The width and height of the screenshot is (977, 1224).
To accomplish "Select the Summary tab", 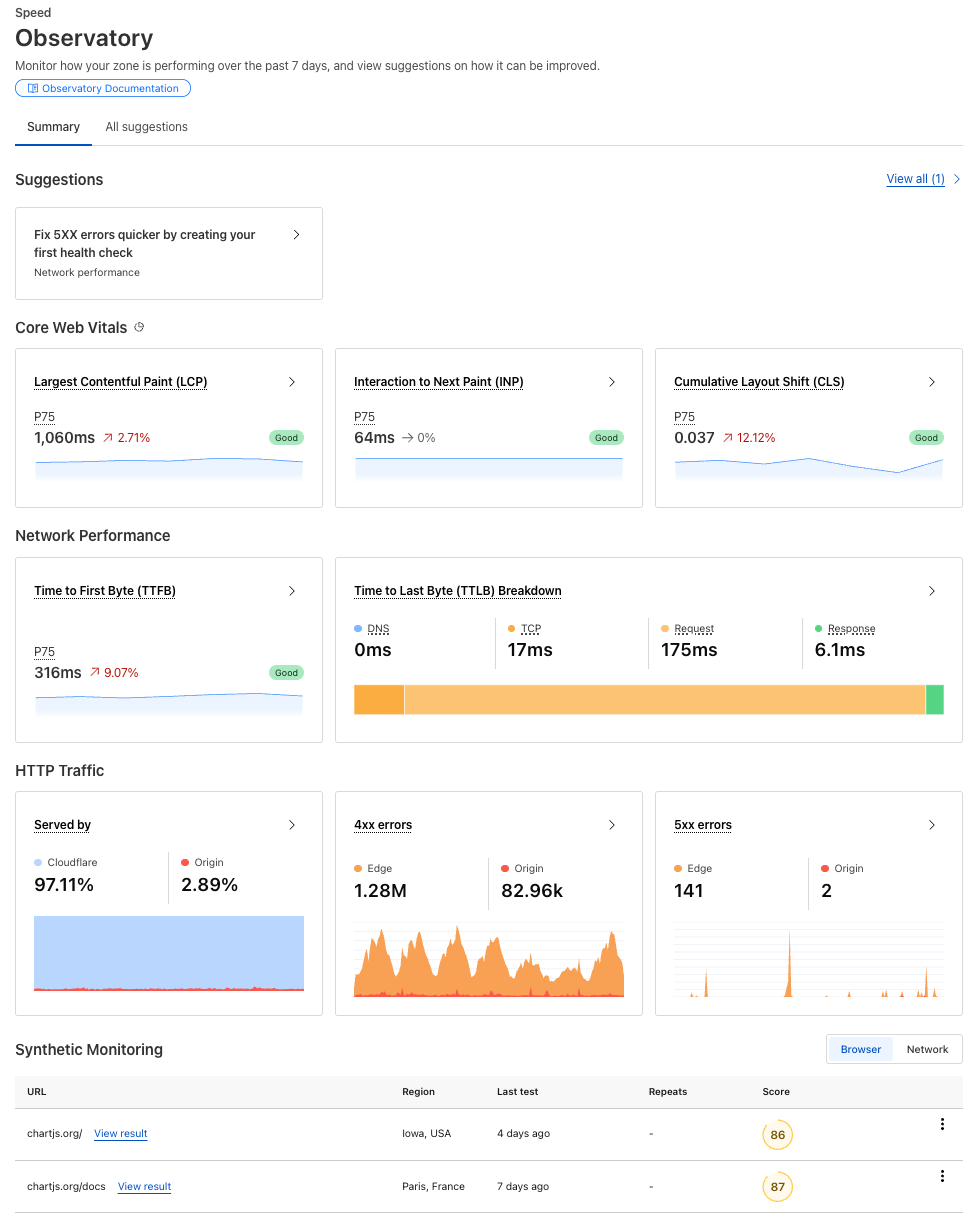I will [x=54, y=127].
